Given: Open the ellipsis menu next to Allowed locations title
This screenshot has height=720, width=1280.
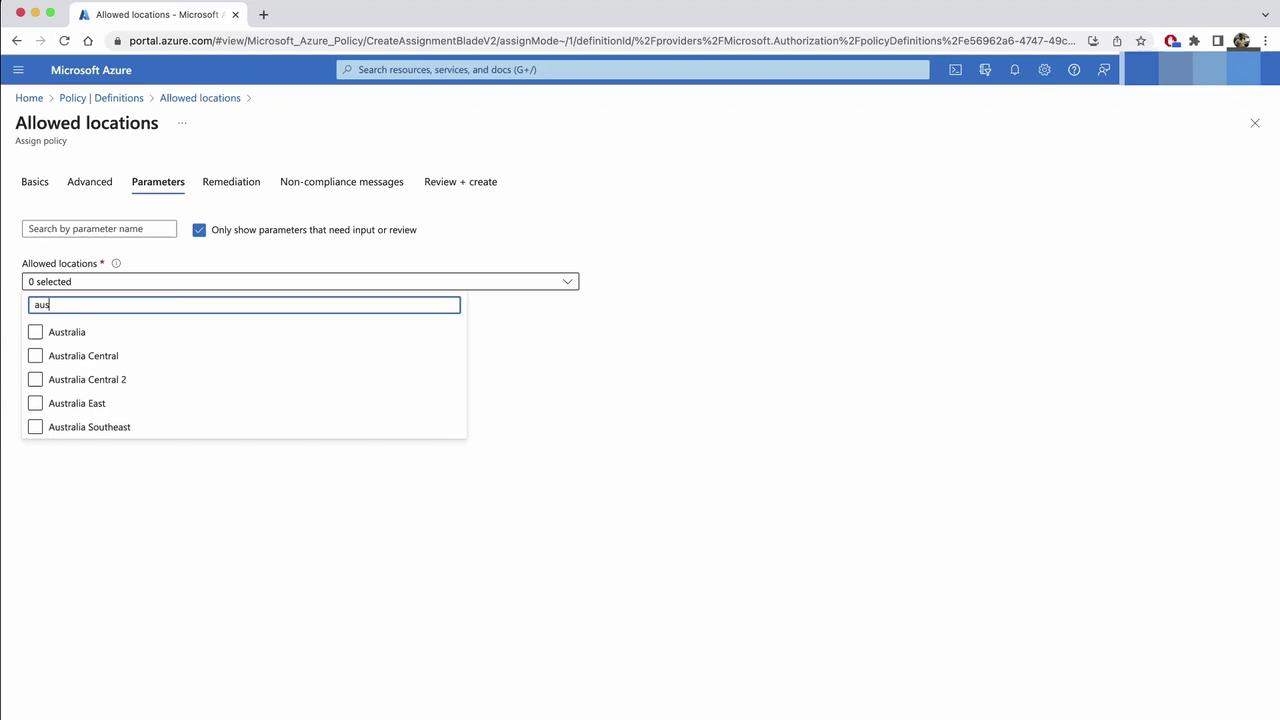Looking at the screenshot, I should pos(182,123).
